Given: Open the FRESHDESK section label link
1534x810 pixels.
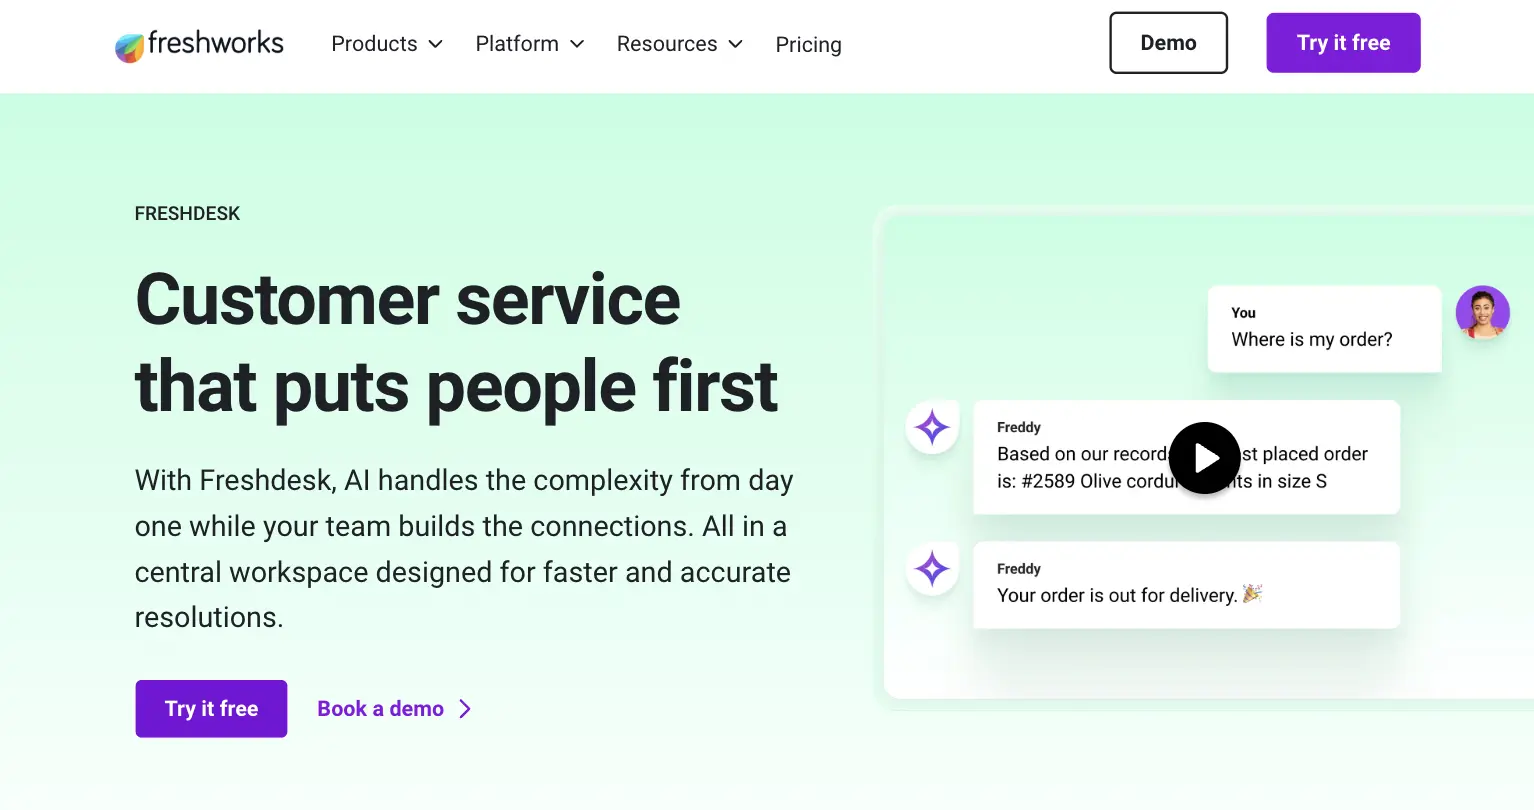Looking at the screenshot, I should coord(187,213).
